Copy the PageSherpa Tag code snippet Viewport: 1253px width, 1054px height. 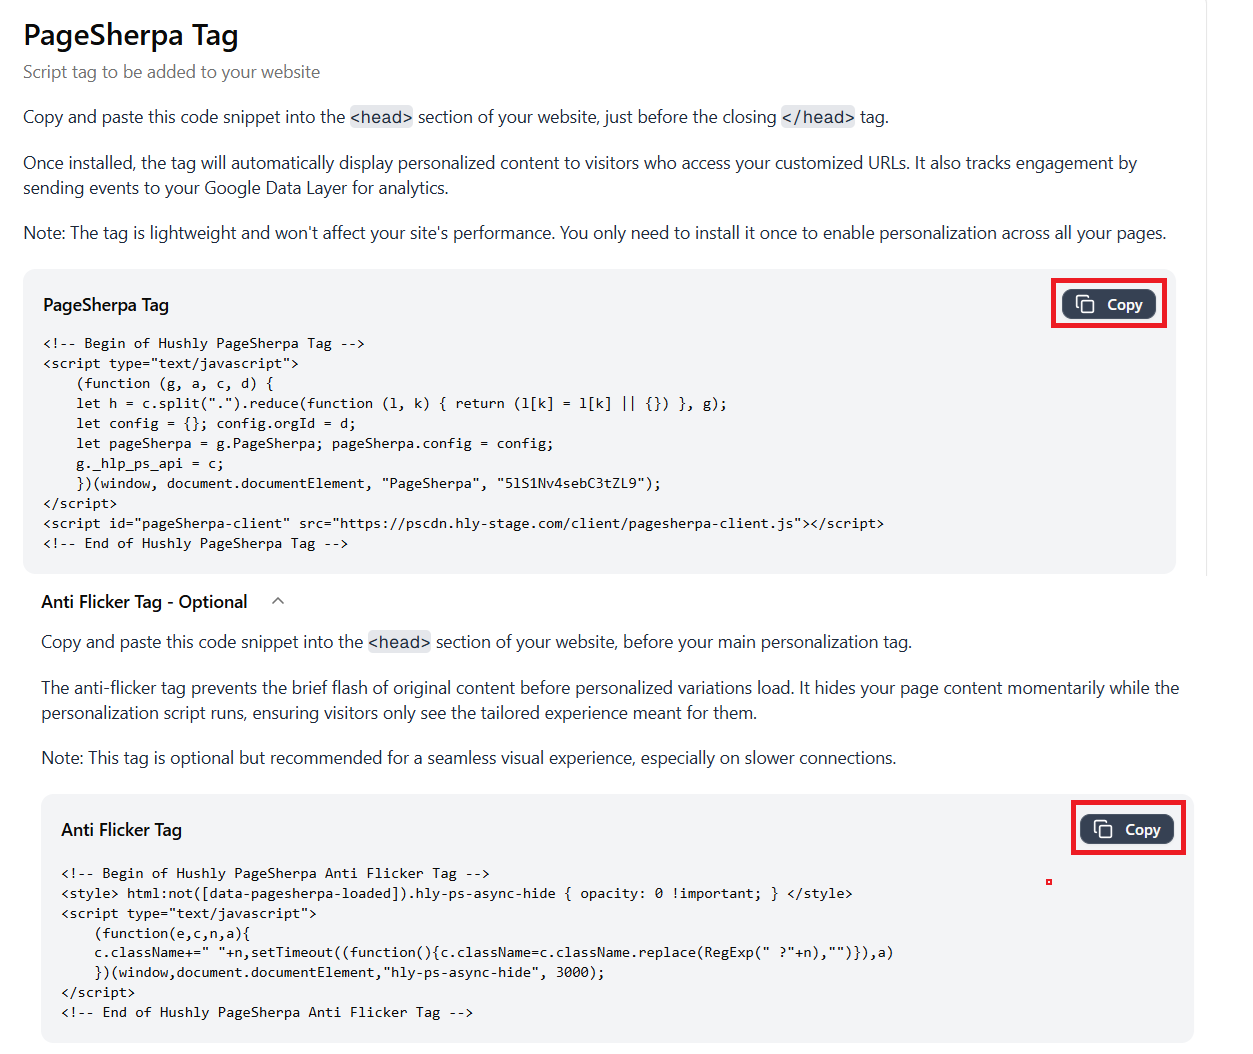tap(1108, 304)
